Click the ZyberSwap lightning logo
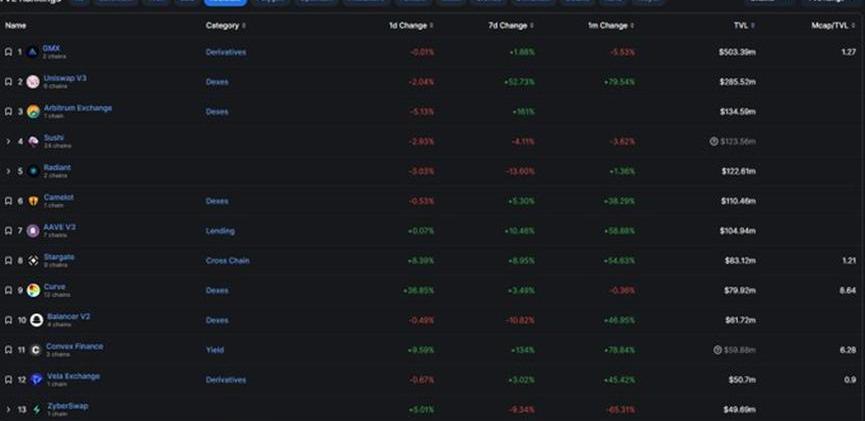Image resolution: width=865 pixels, height=421 pixels. 36,410
